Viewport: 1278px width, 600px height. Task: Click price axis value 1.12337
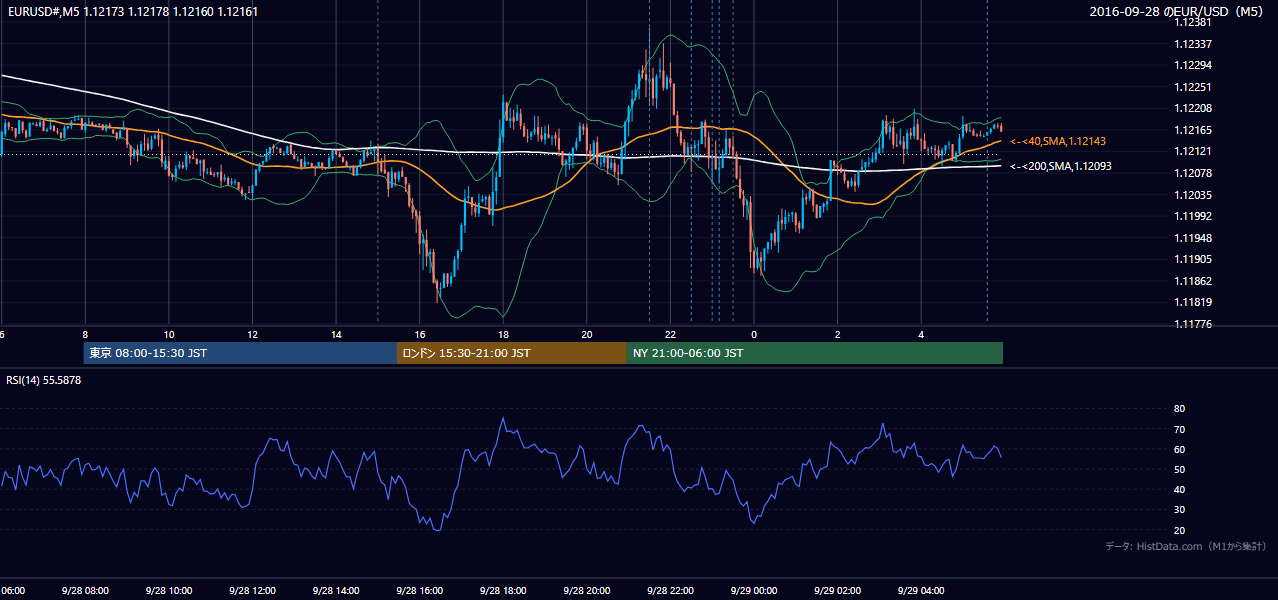(x=1192, y=44)
